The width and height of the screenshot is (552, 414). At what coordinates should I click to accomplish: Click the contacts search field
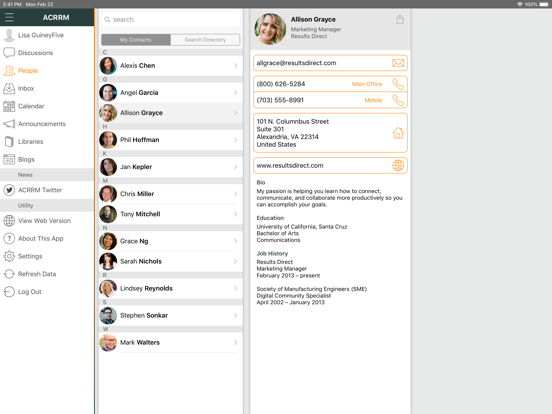[x=171, y=19]
